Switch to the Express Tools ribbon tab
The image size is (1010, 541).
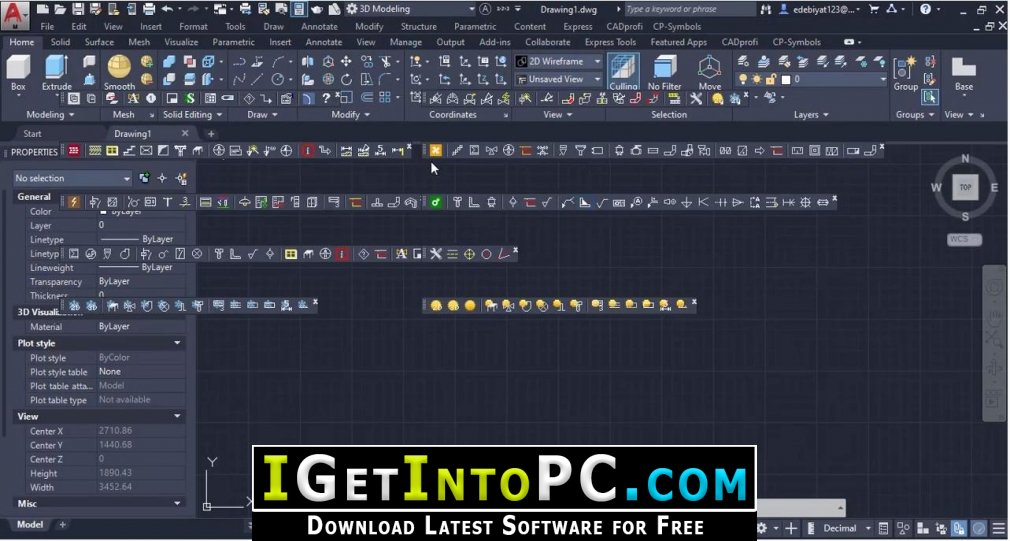(610, 42)
